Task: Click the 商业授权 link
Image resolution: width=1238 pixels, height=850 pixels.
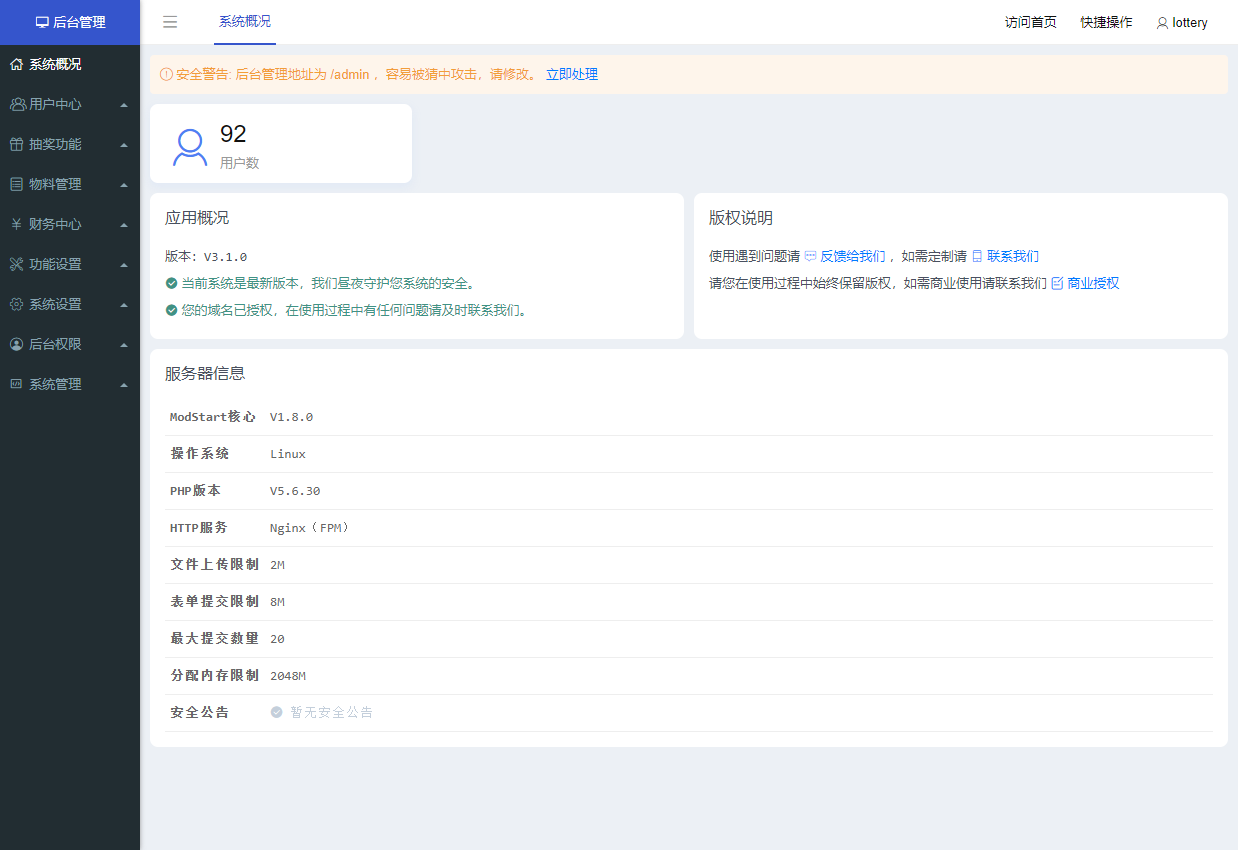Action: point(1093,283)
